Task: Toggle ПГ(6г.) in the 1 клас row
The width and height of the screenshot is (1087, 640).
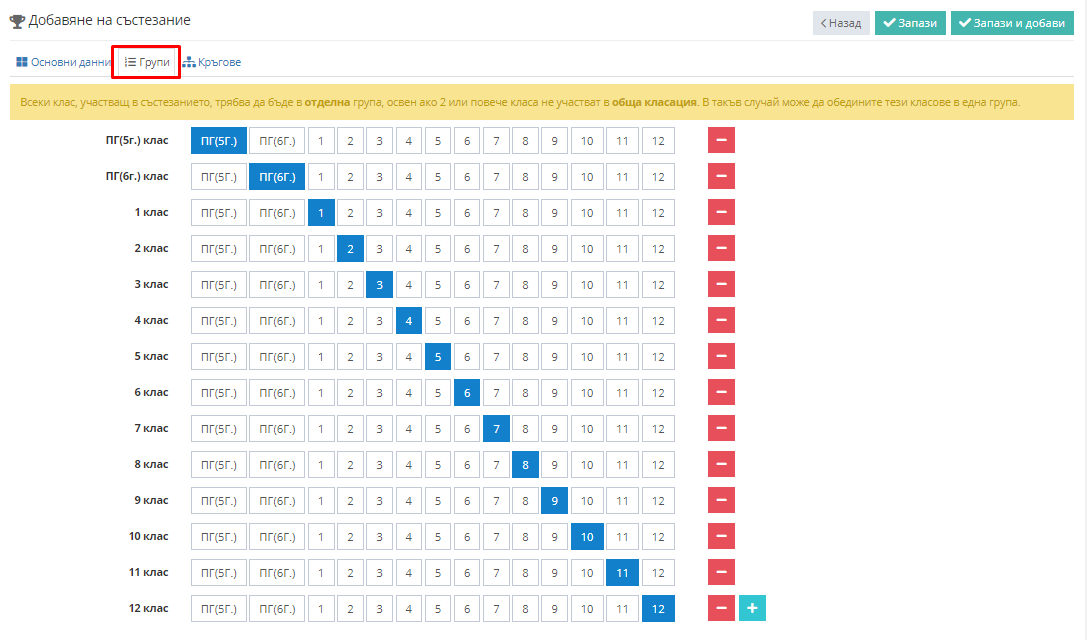Action: pyautogui.click(x=276, y=213)
